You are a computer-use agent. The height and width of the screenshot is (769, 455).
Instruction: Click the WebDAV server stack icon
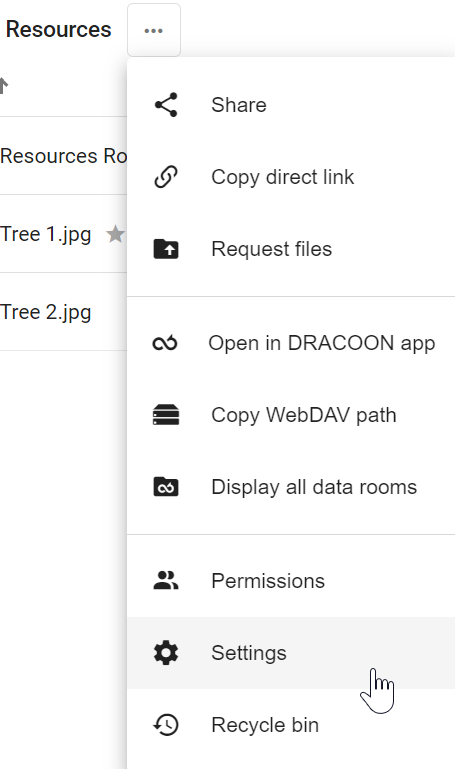coord(166,415)
